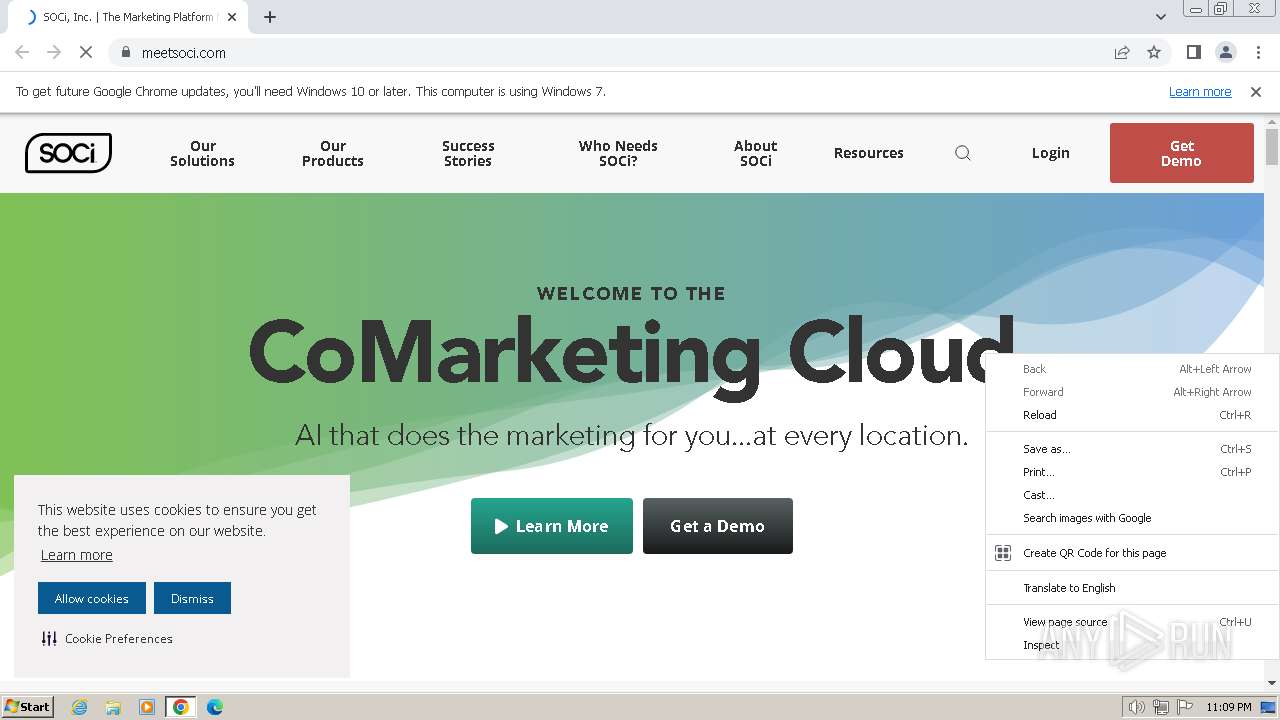The height and width of the screenshot is (720, 1280).
Task: Open the tab search chevron
Action: (x=1160, y=17)
